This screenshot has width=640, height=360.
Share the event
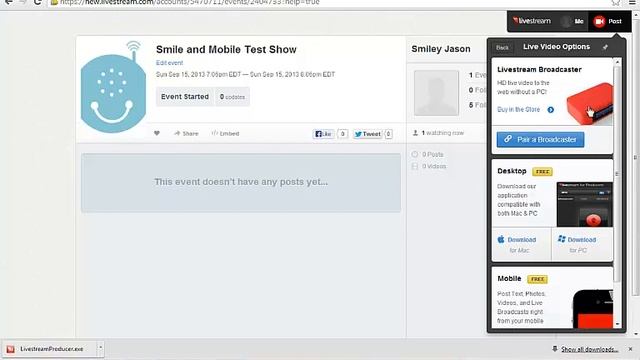click(186, 133)
